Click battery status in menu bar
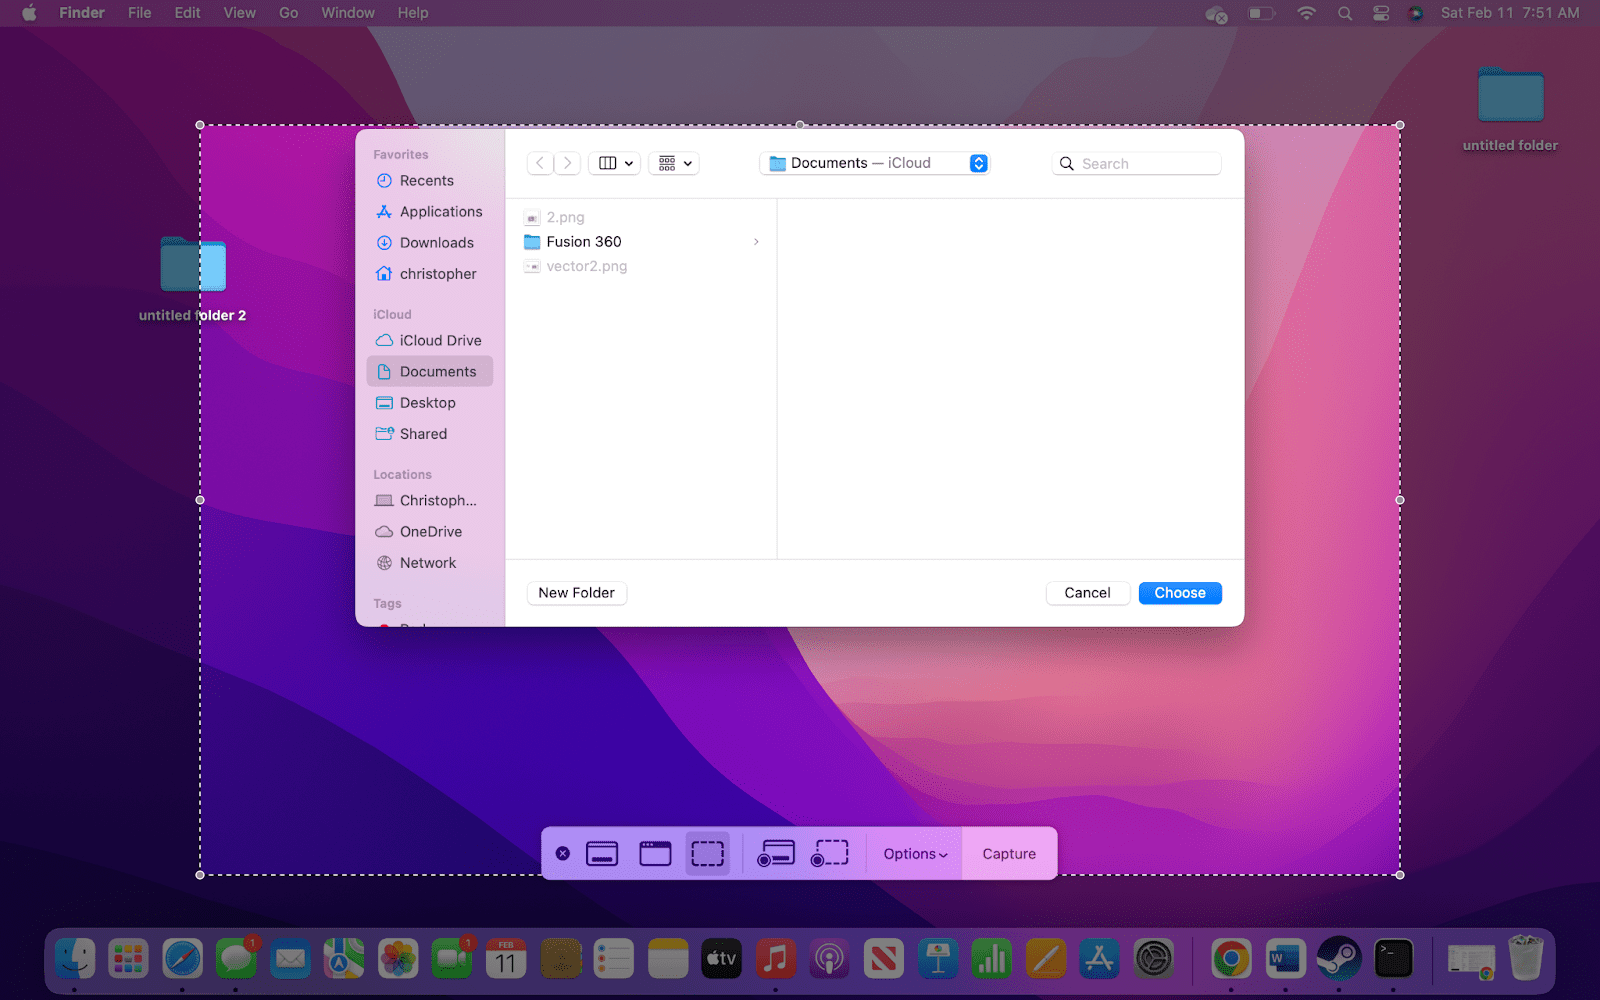Screen dimensions: 1600x1000 click(1261, 13)
